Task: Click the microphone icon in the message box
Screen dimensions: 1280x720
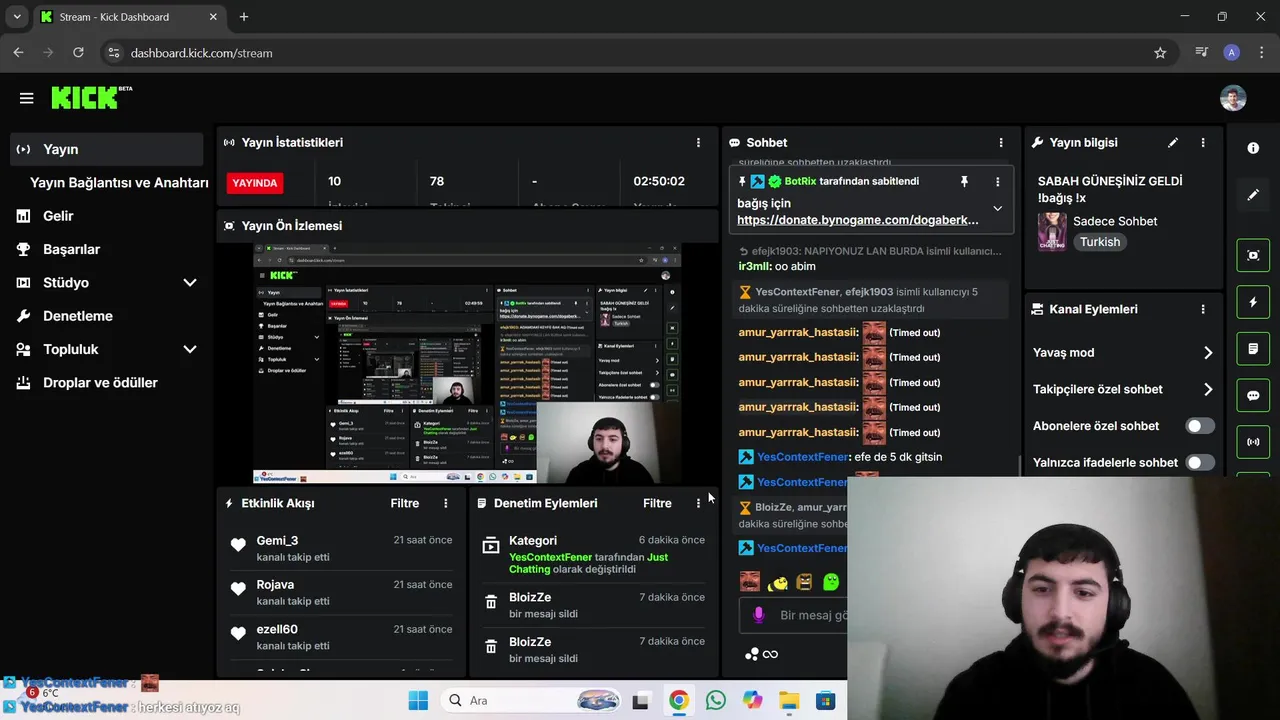Action: [x=758, y=615]
